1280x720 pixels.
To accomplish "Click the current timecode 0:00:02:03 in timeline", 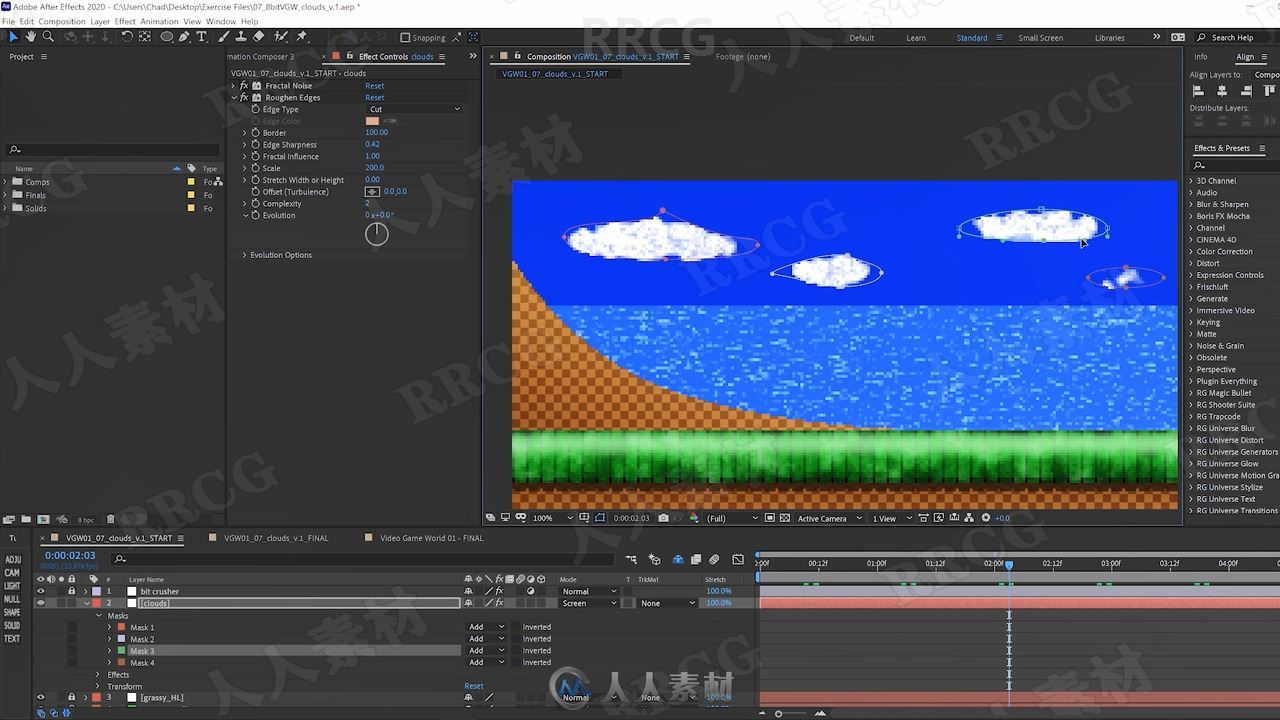I will (x=70, y=556).
